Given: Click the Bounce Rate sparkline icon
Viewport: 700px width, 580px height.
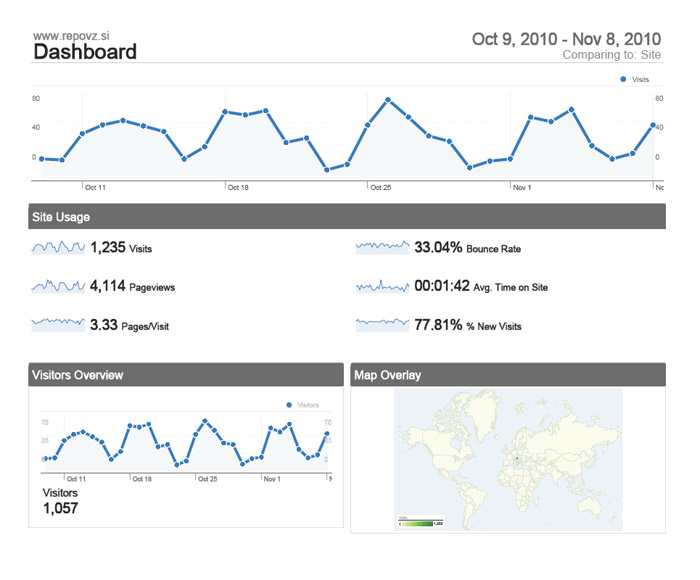Looking at the screenshot, I should point(383,247).
